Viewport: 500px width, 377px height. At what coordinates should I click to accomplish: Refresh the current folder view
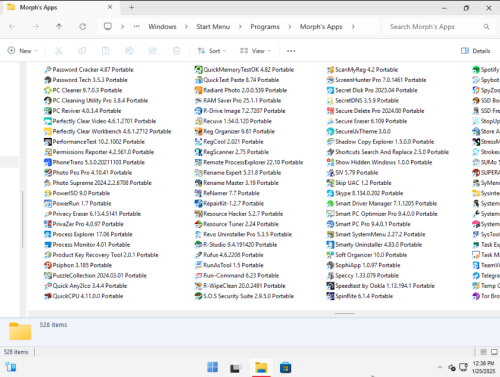click(83, 27)
